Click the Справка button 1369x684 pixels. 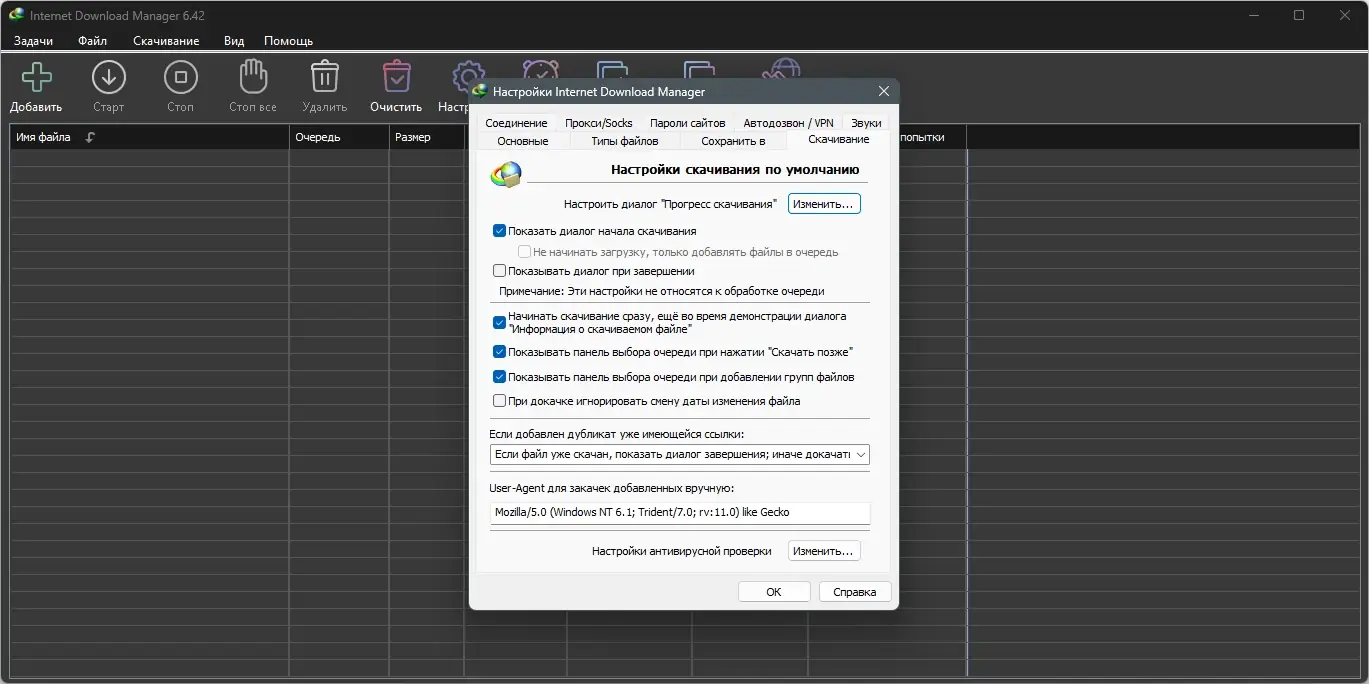[855, 592]
